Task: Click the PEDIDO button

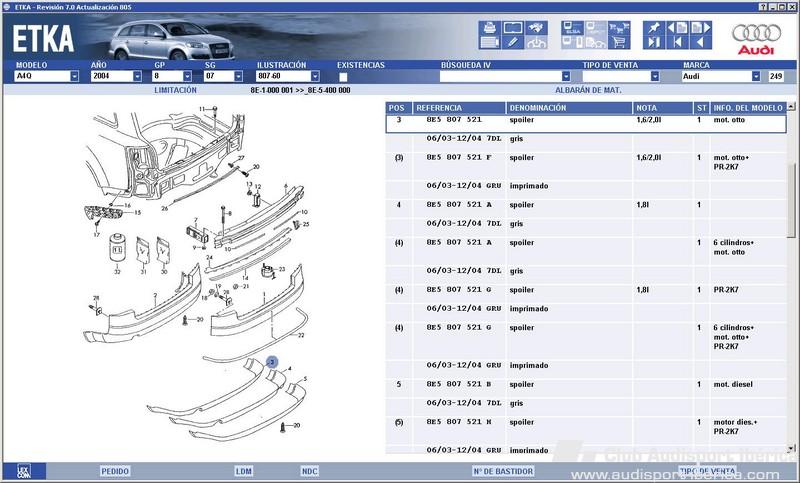Action: point(115,471)
